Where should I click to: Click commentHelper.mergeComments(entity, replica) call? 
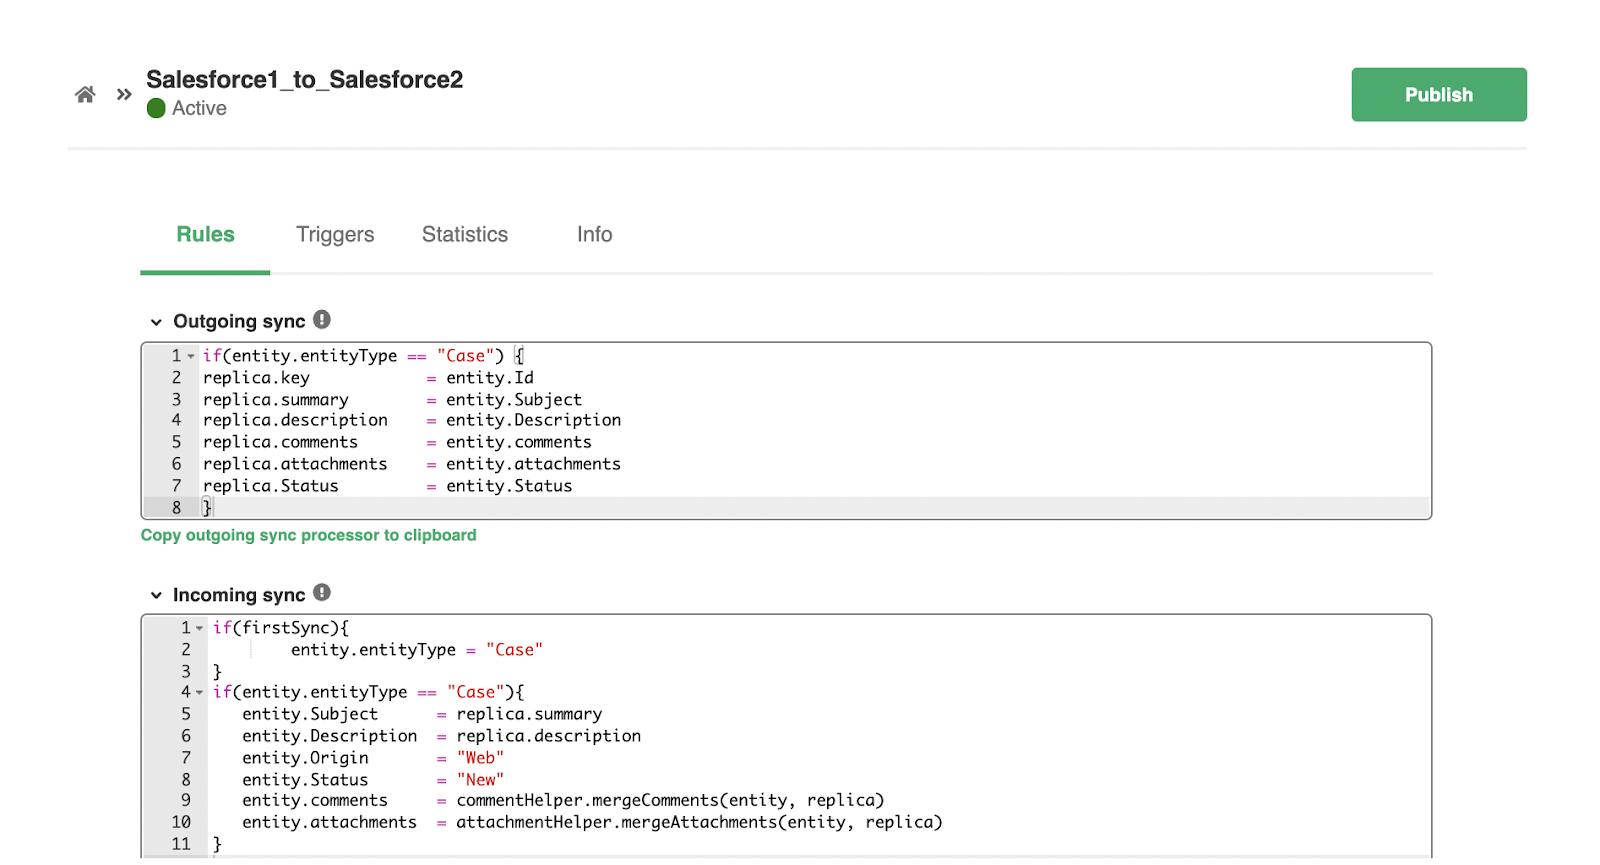tap(670, 800)
